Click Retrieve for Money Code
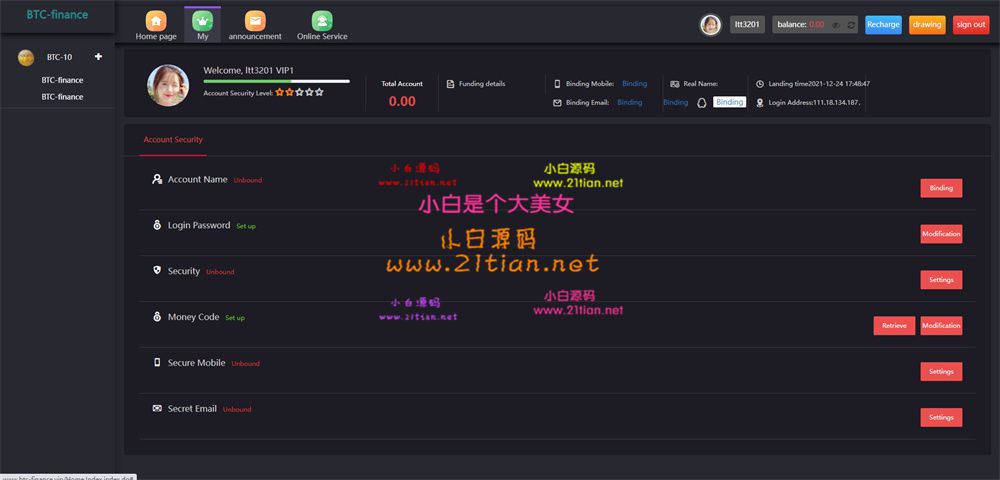 click(893, 326)
